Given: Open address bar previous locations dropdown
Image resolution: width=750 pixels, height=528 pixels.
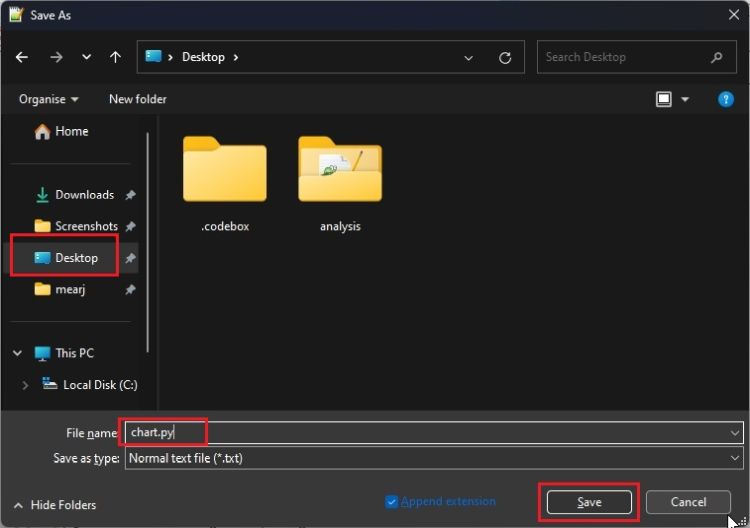Looking at the screenshot, I should pos(469,58).
